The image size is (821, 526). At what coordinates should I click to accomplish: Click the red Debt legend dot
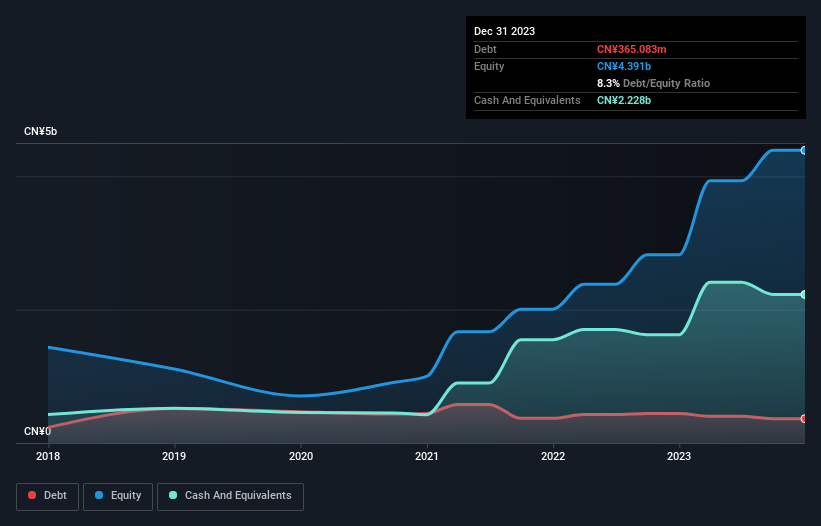32,495
